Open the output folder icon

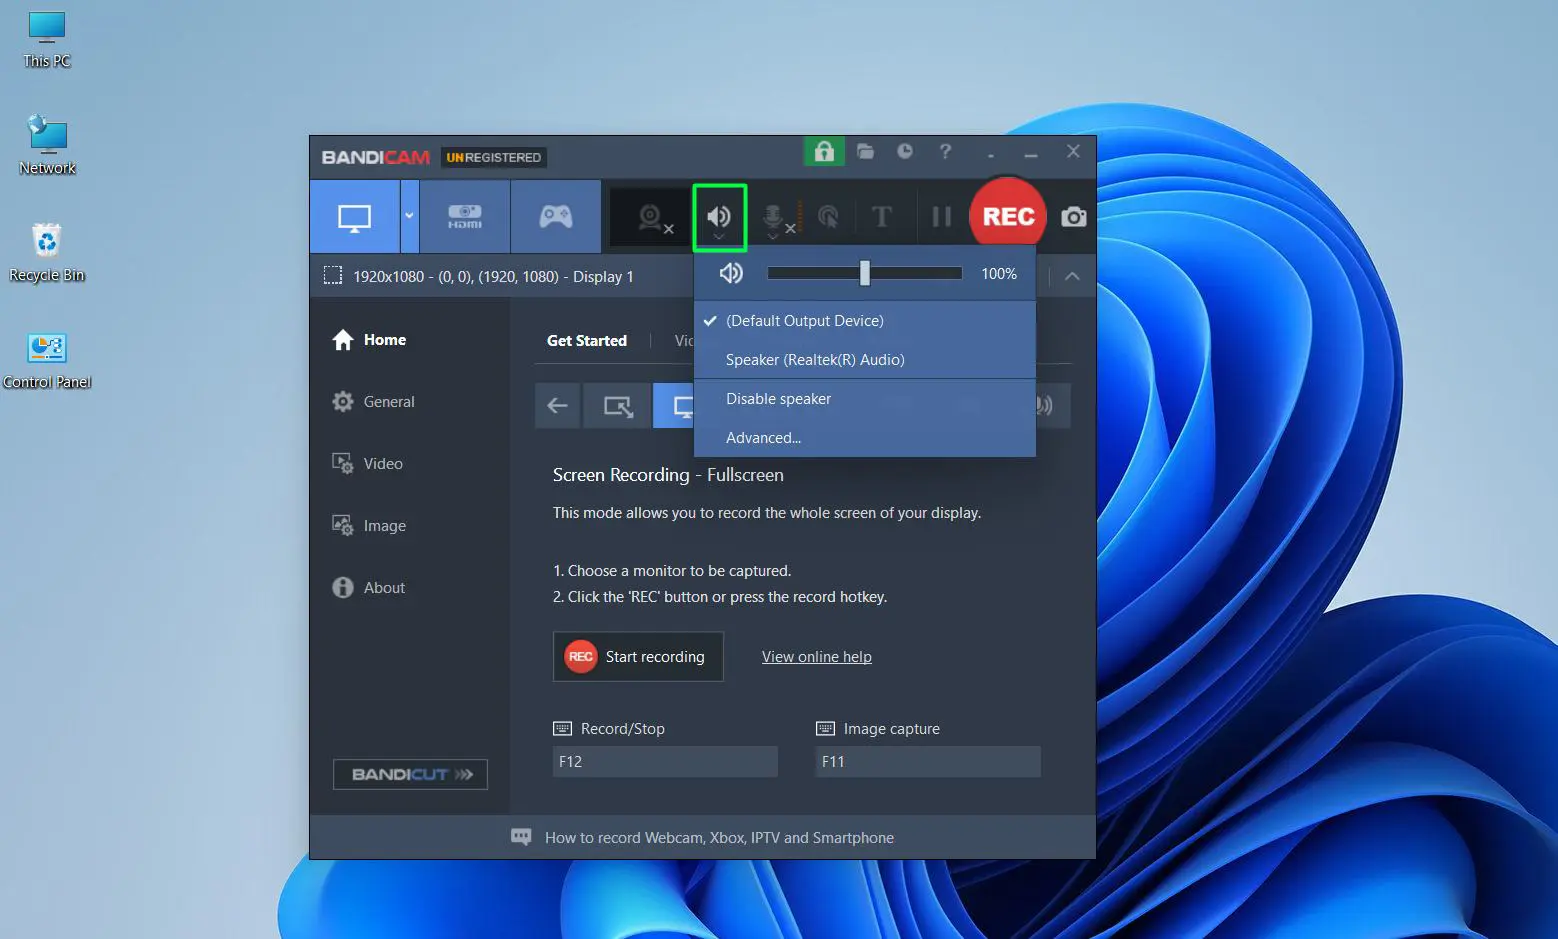click(865, 151)
